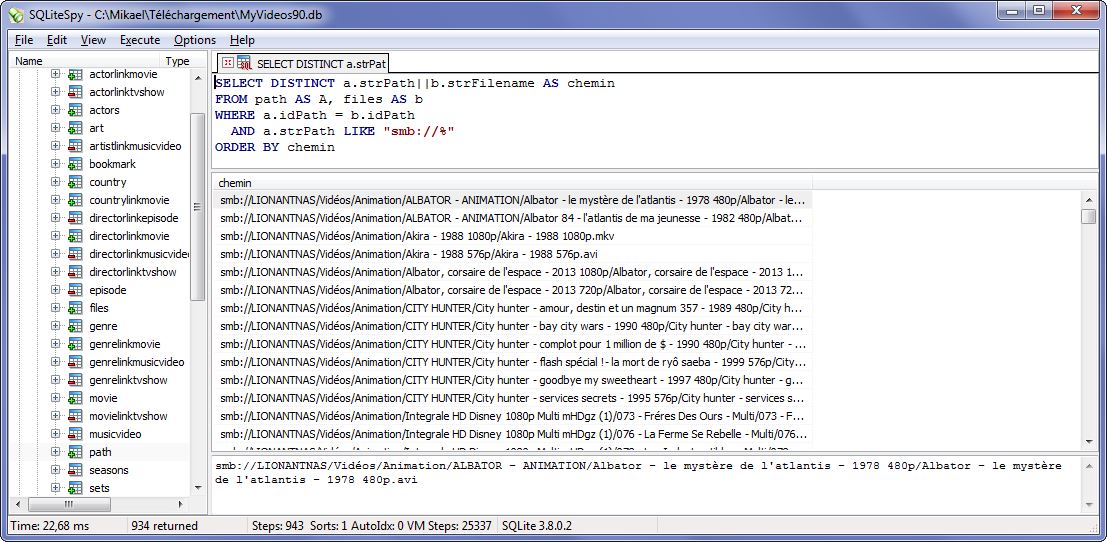Expand the country table node
The height and width of the screenshot is (542, 1107).
pyautogui.click(x=56, y=182)
